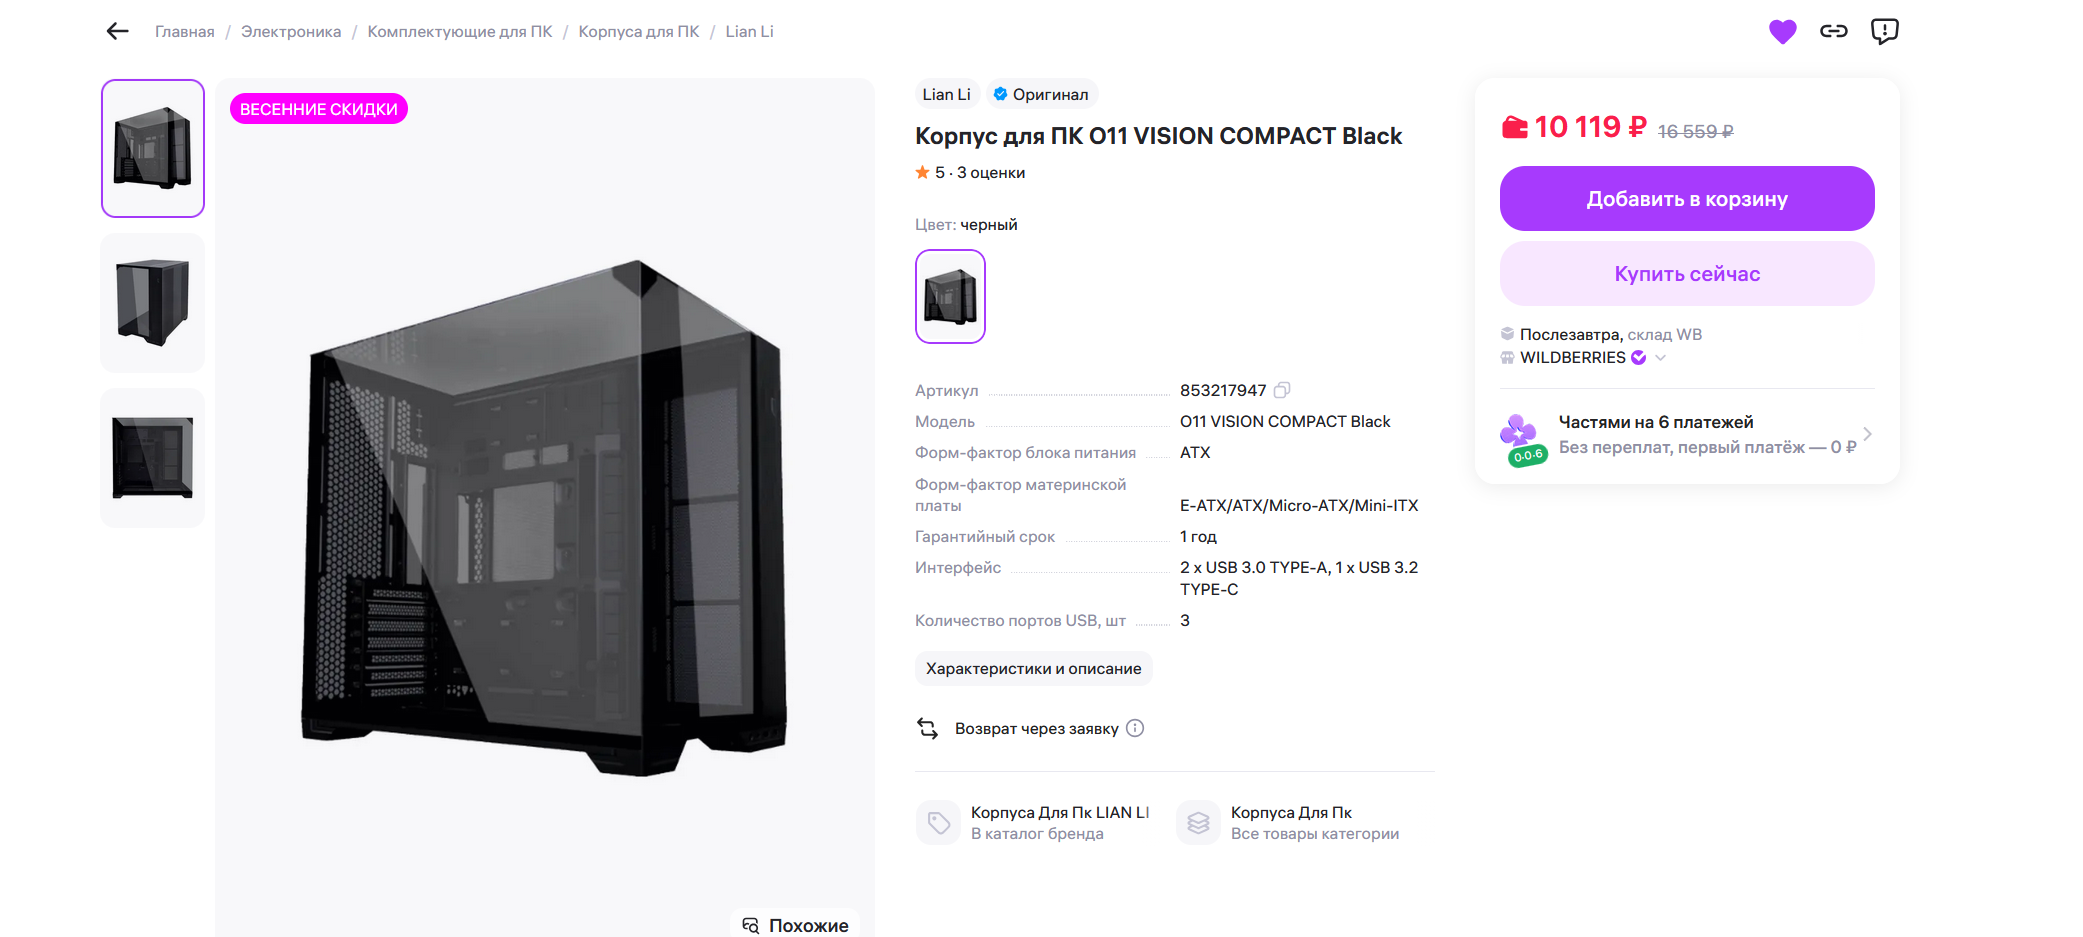Open Характеристики и описание
This screenshot has height=937, width=2083.
1033,669
